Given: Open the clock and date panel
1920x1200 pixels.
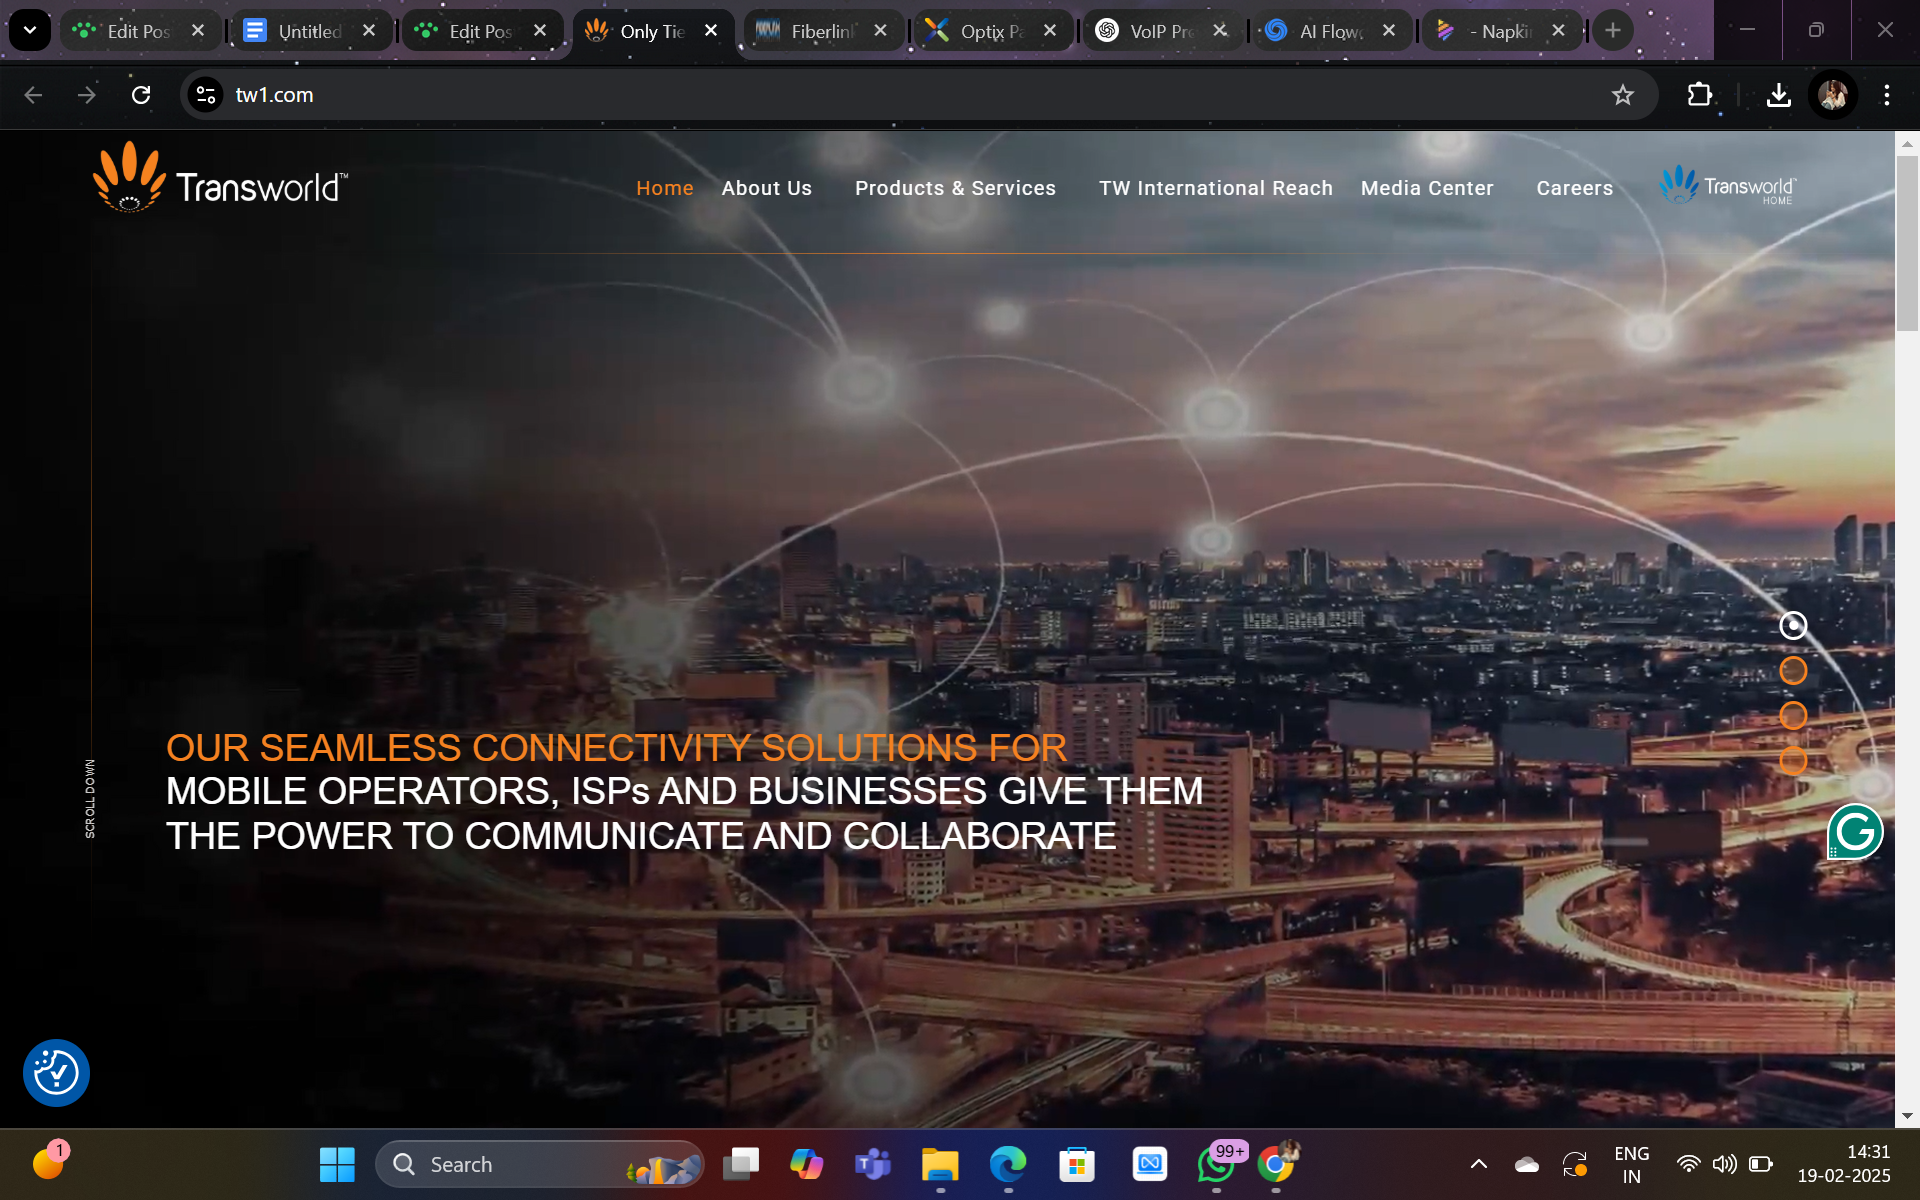Looking at the screenshot, I should coord(1844,1164).
